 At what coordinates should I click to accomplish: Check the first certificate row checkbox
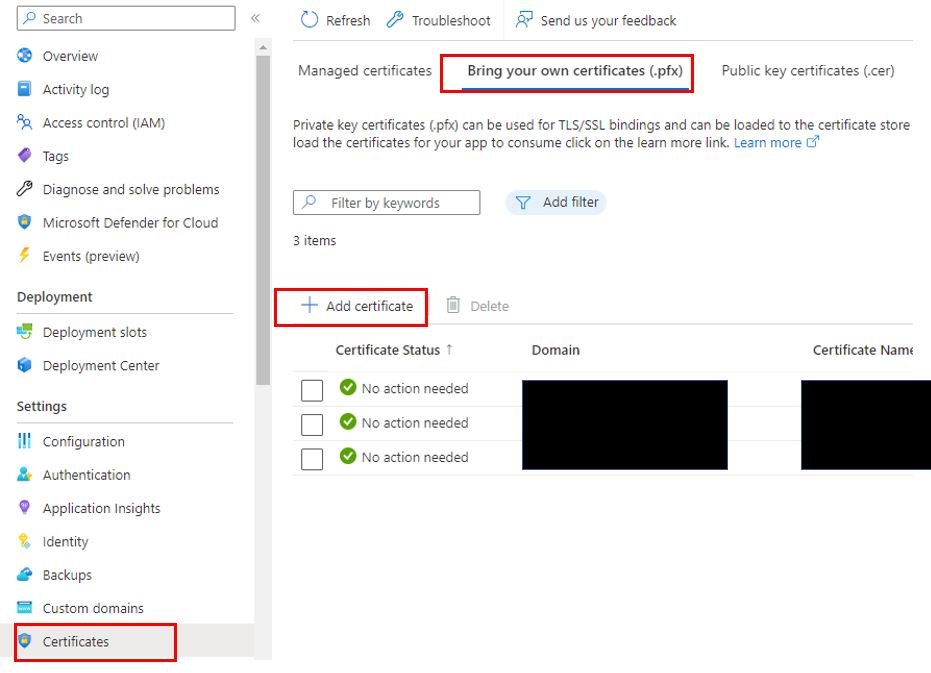[x=311, y=389]
